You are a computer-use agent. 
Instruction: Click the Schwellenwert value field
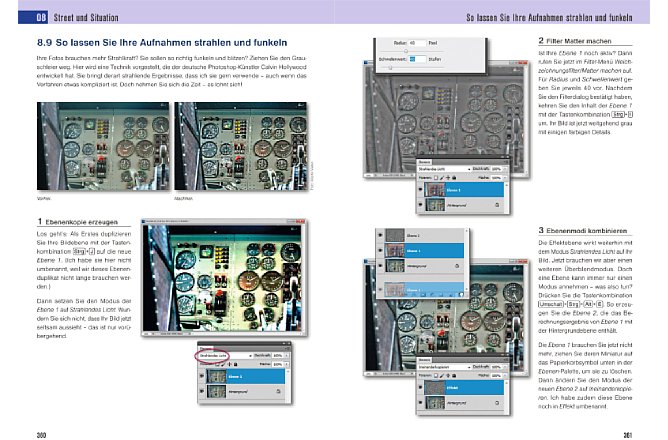click(x=417, y=59)
